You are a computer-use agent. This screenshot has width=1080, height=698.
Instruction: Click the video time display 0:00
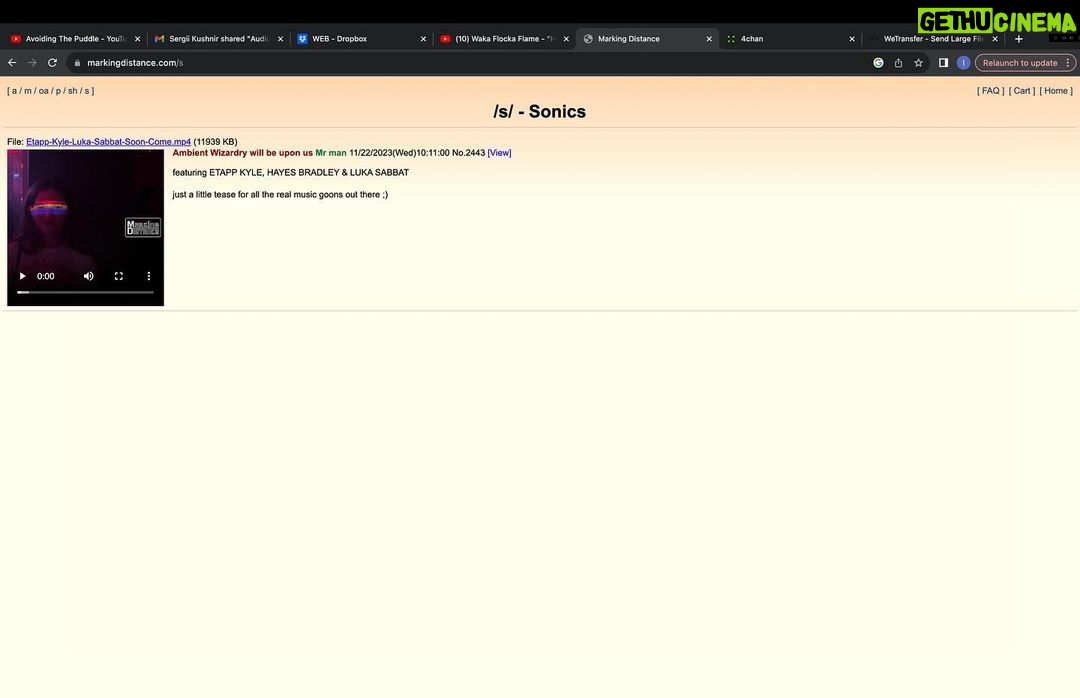(45, 276)
